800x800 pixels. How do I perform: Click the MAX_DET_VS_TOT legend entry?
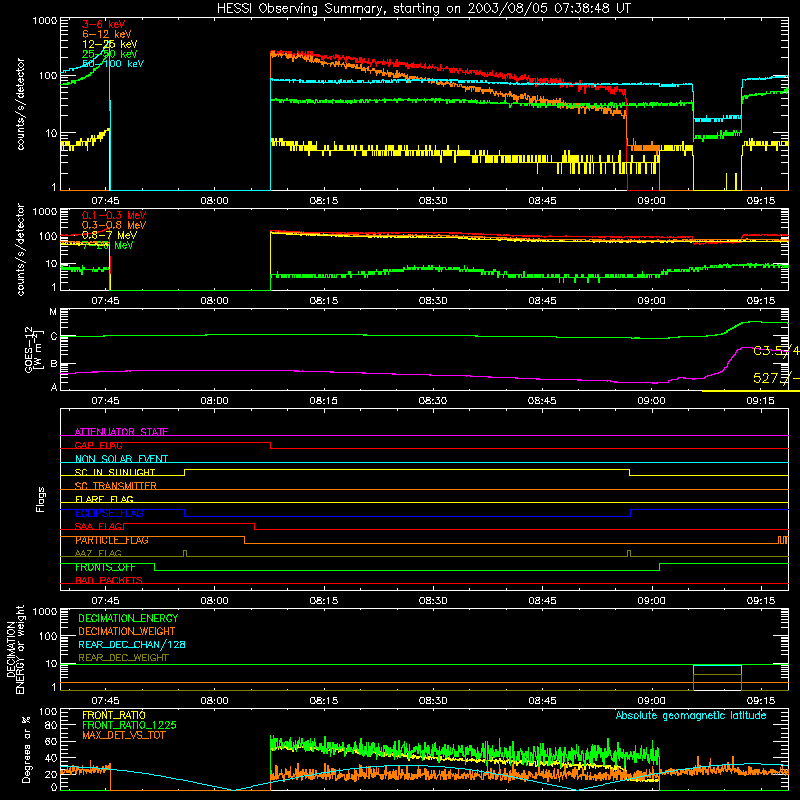pos(124,735)
